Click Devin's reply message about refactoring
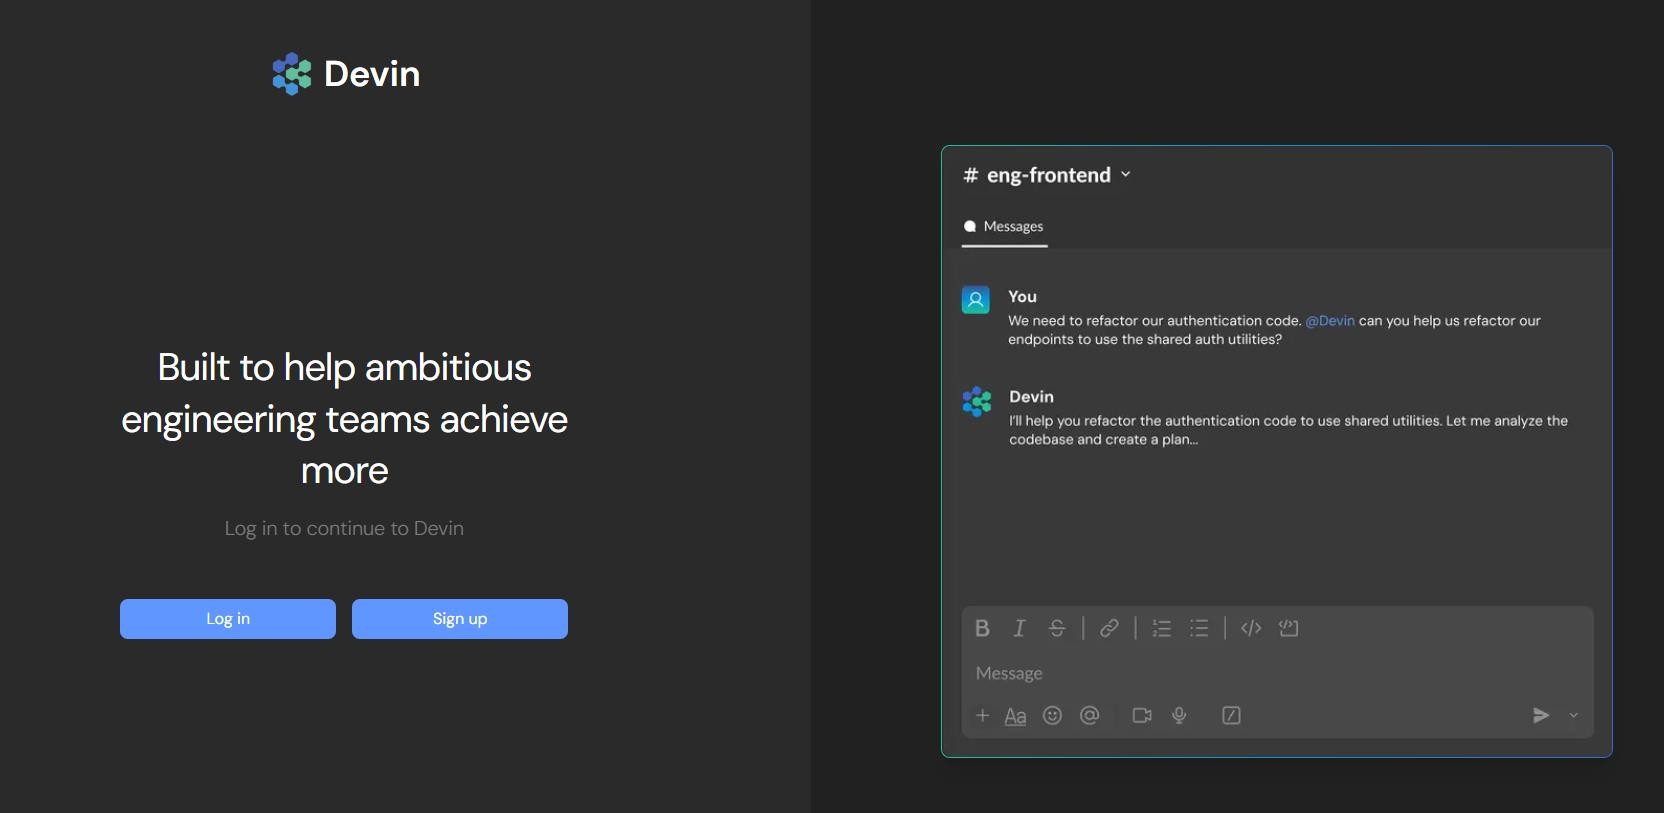The width and height of the screenshot is (1664, 813). point(1288,430)
